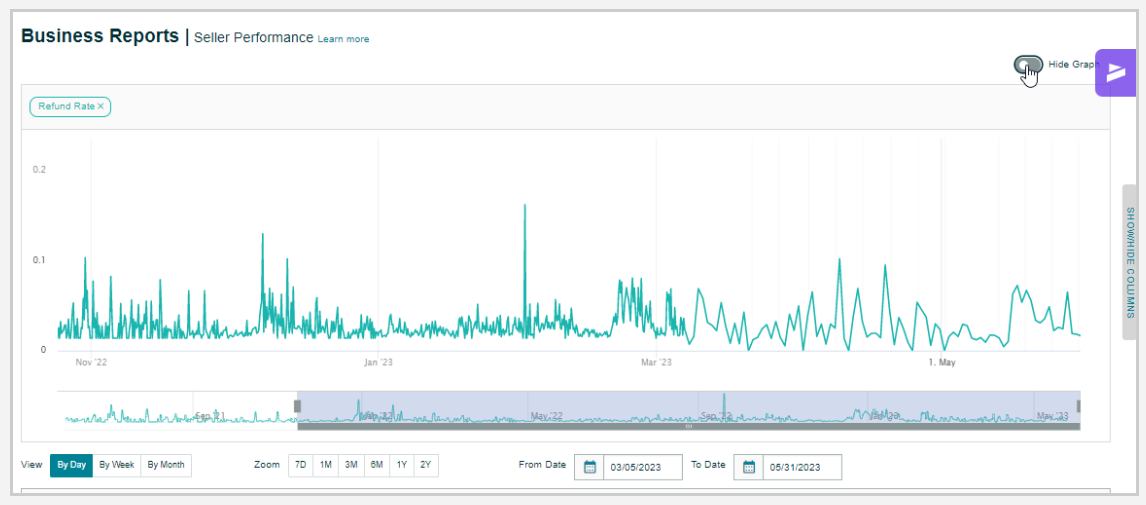
Task: Click the navigator's bottom scrollbar grip
Action: 688,426
